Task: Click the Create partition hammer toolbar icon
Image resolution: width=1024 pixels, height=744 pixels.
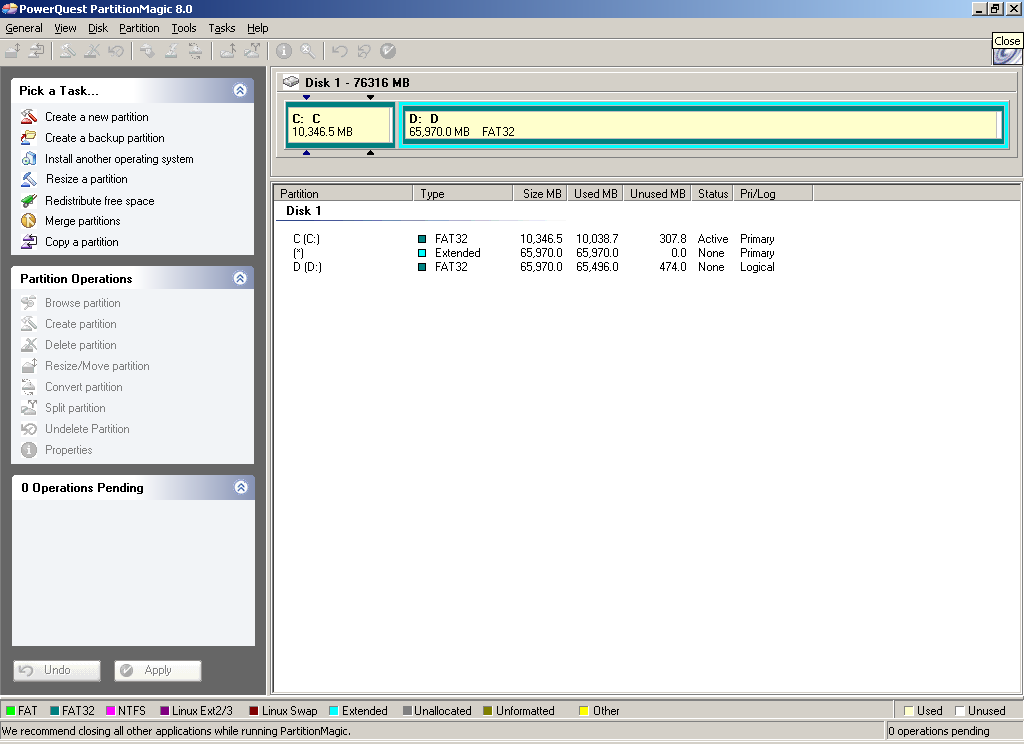Action: point(68,51)
